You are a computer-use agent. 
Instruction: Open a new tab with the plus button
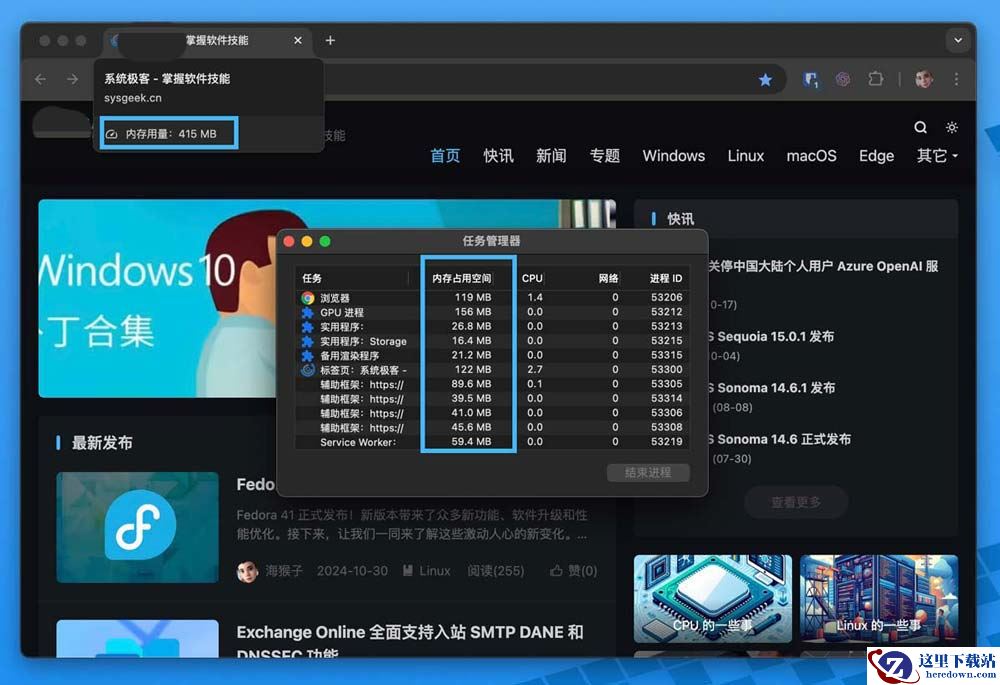pyautogui.click(x=330, y=40)
